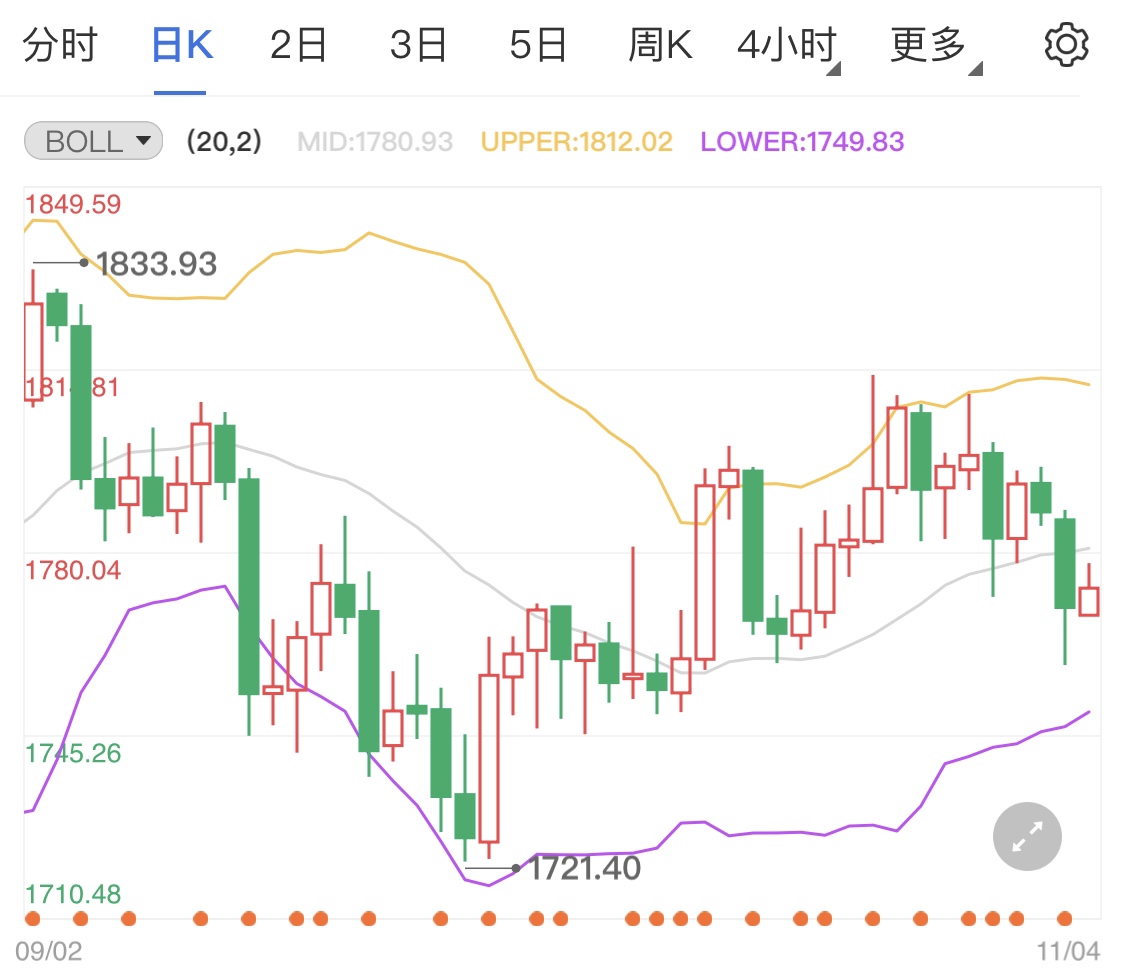Click the MID:1780.93 value label

point(375,141)
